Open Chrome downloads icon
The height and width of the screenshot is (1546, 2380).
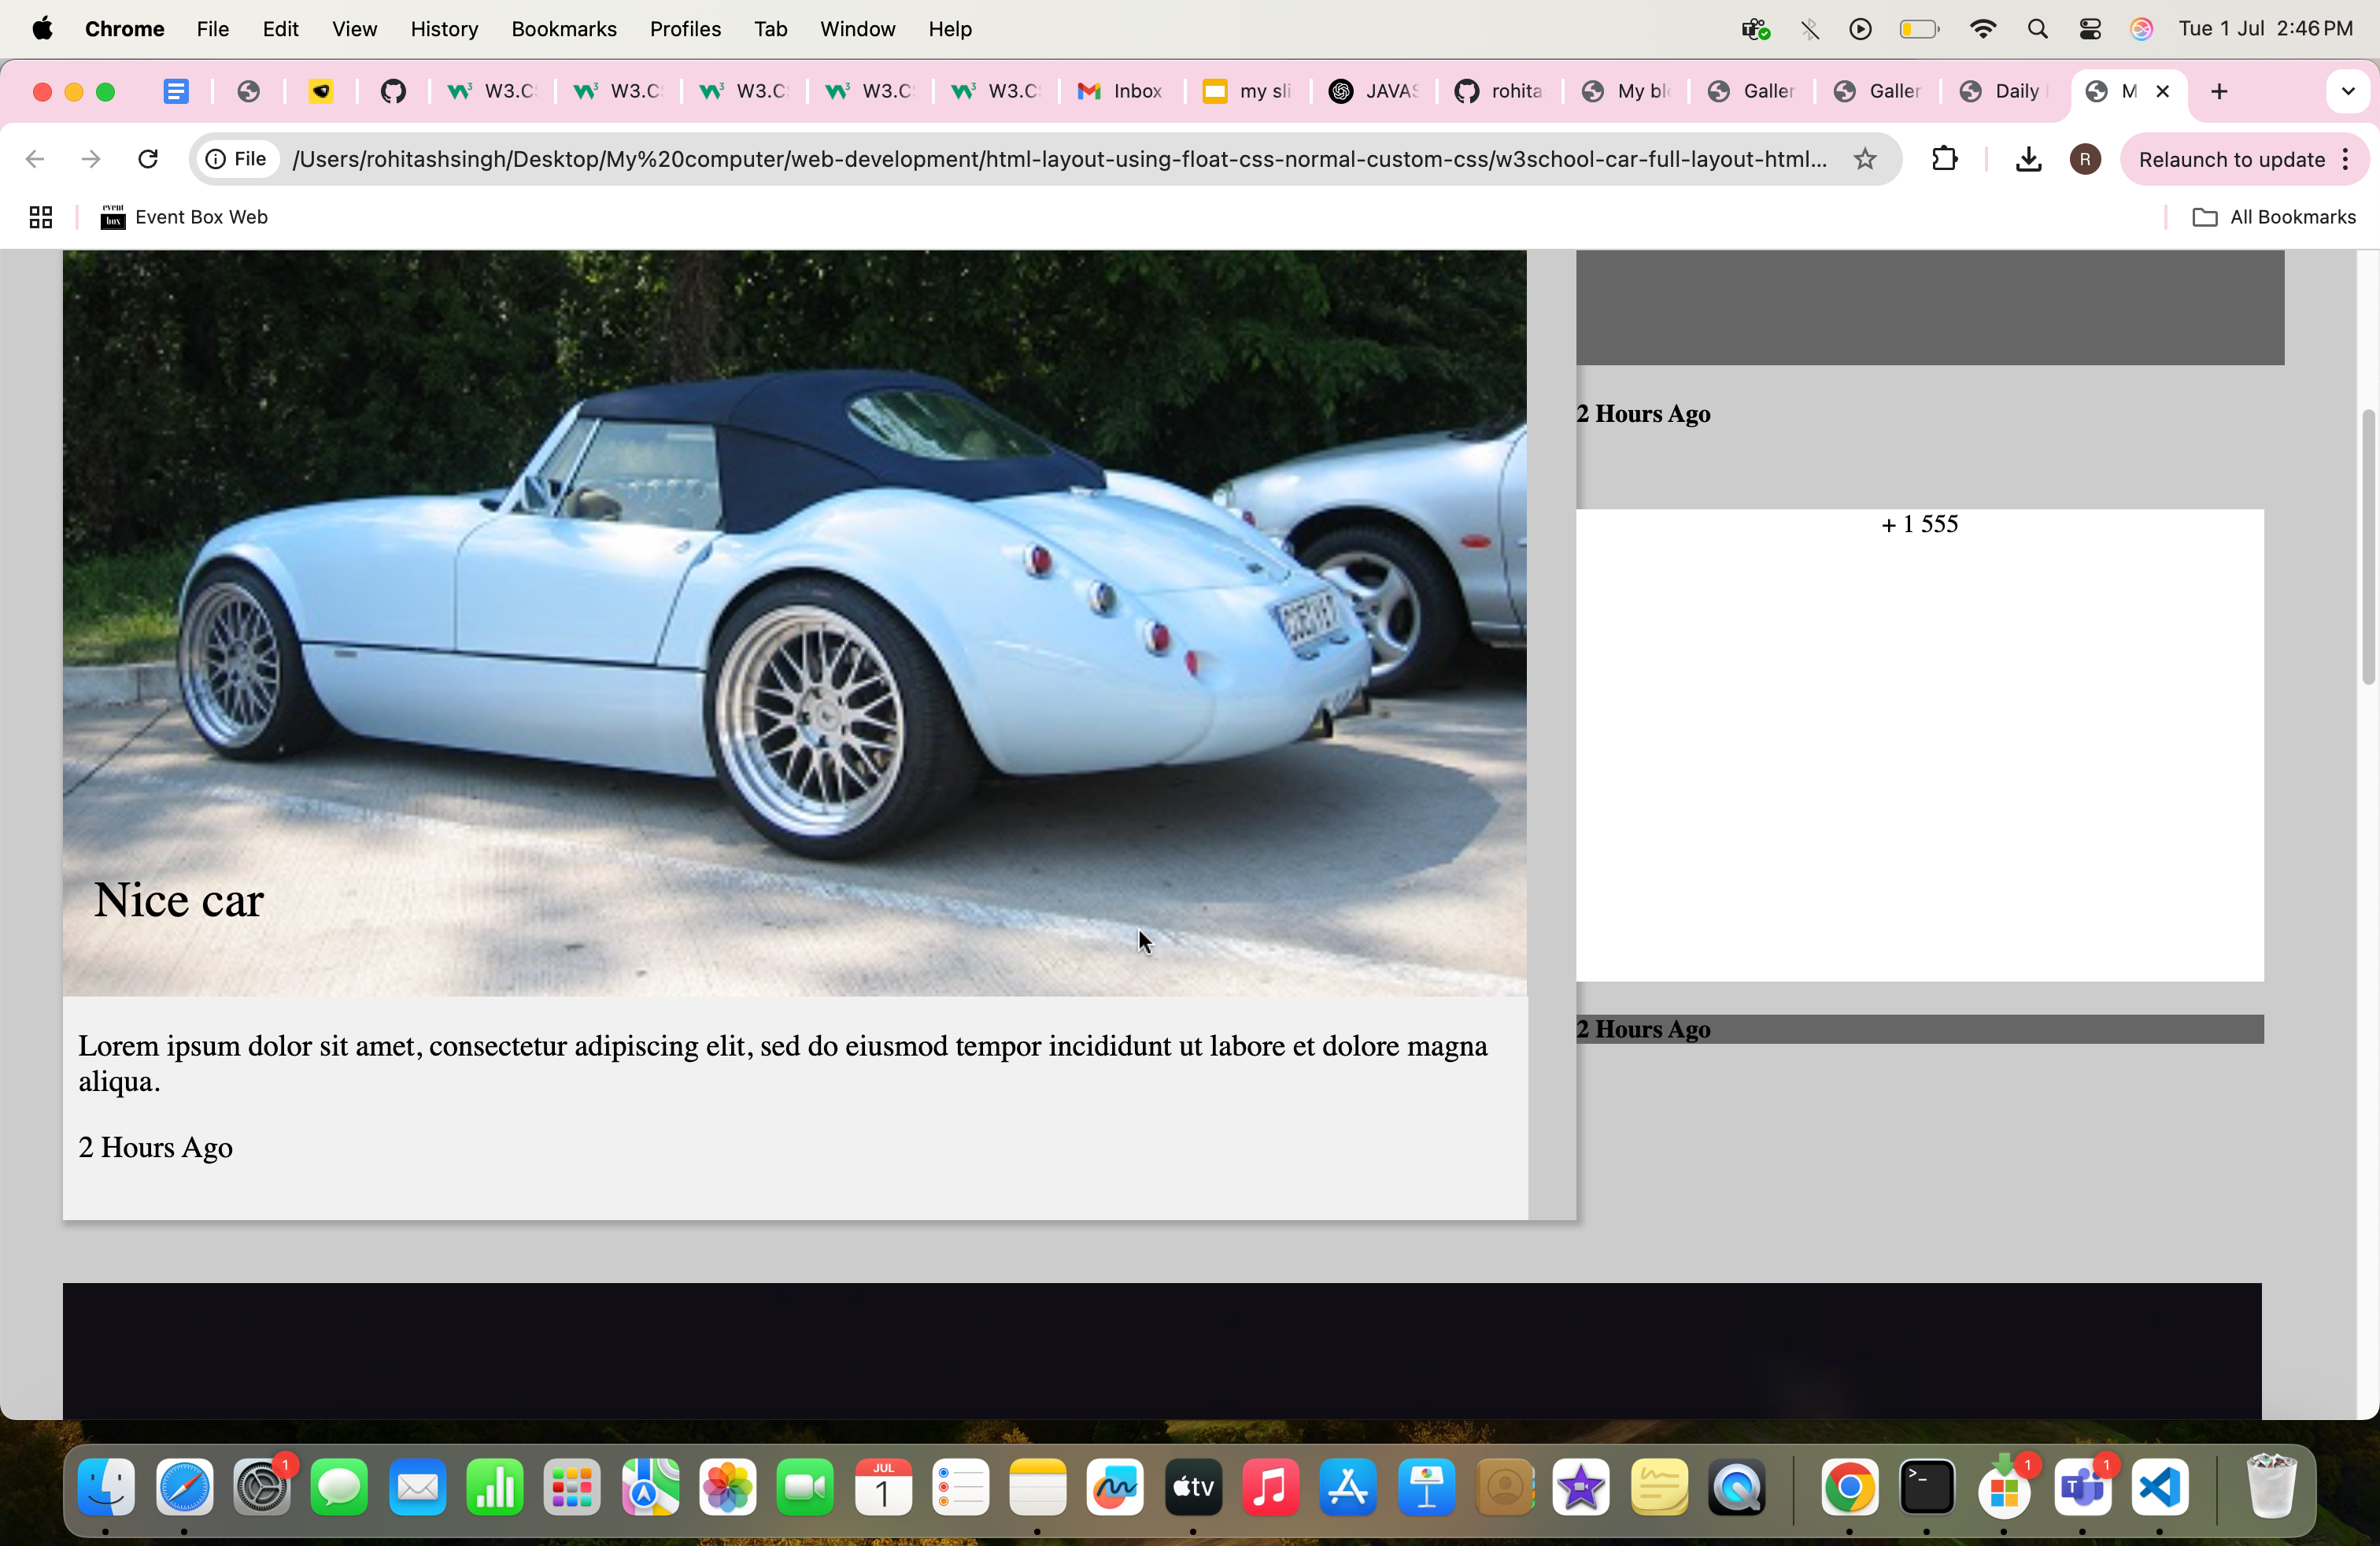pyautogui.click(x=2028, y=159)
